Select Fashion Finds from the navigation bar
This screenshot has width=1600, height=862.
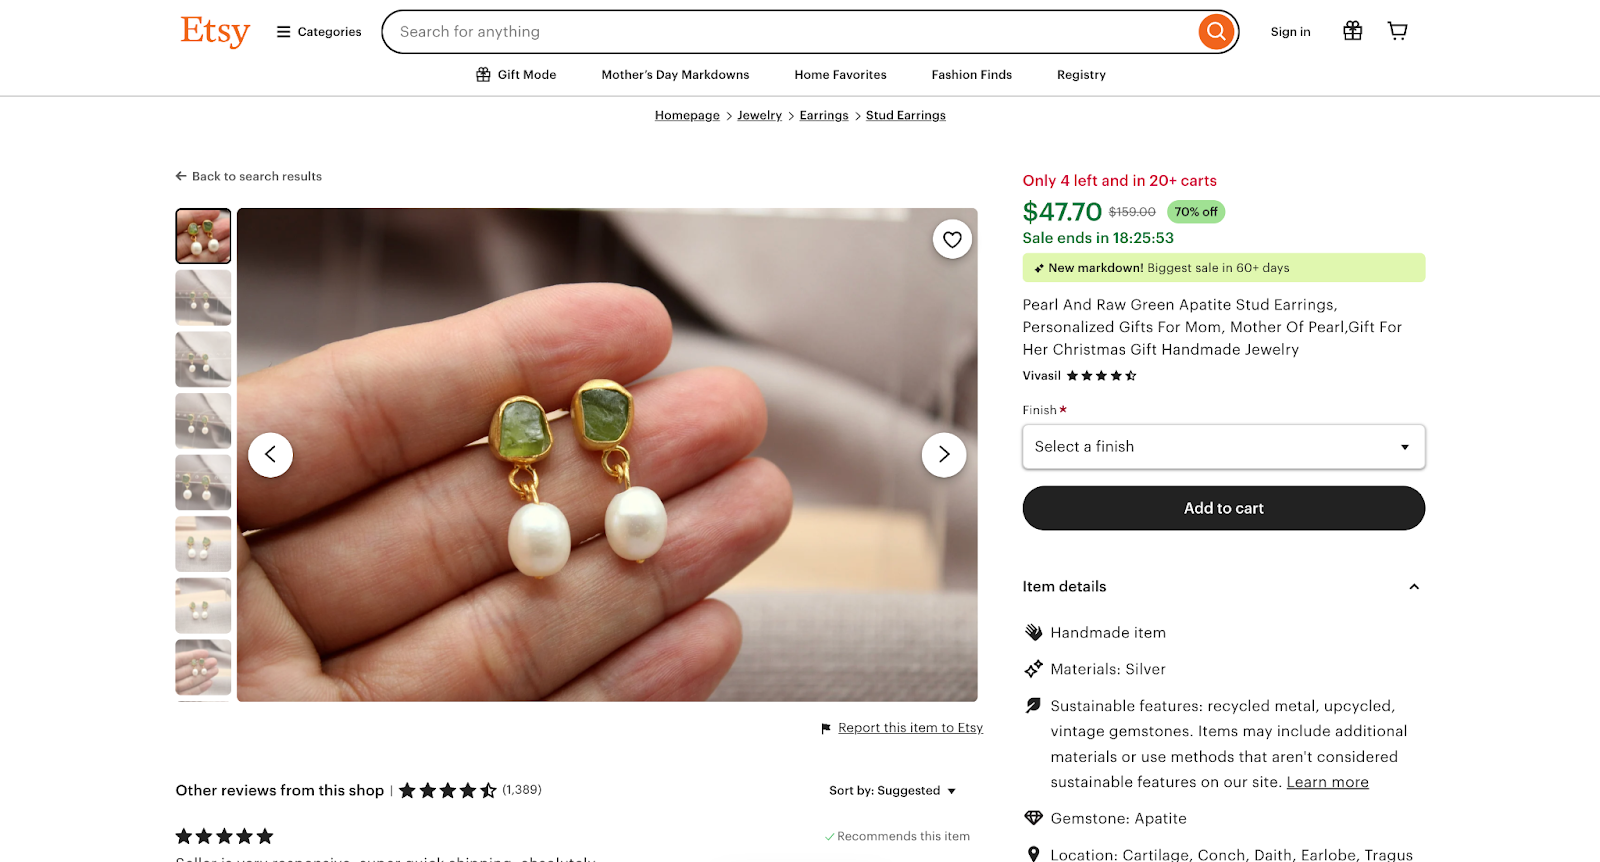[x=970, y=74]
